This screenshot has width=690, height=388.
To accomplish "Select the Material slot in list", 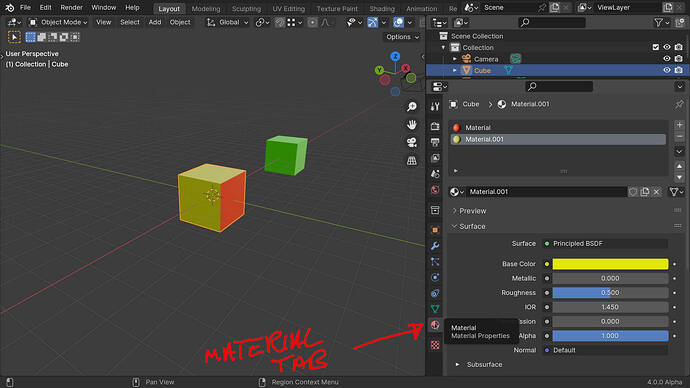I will (x=558, y=128).
